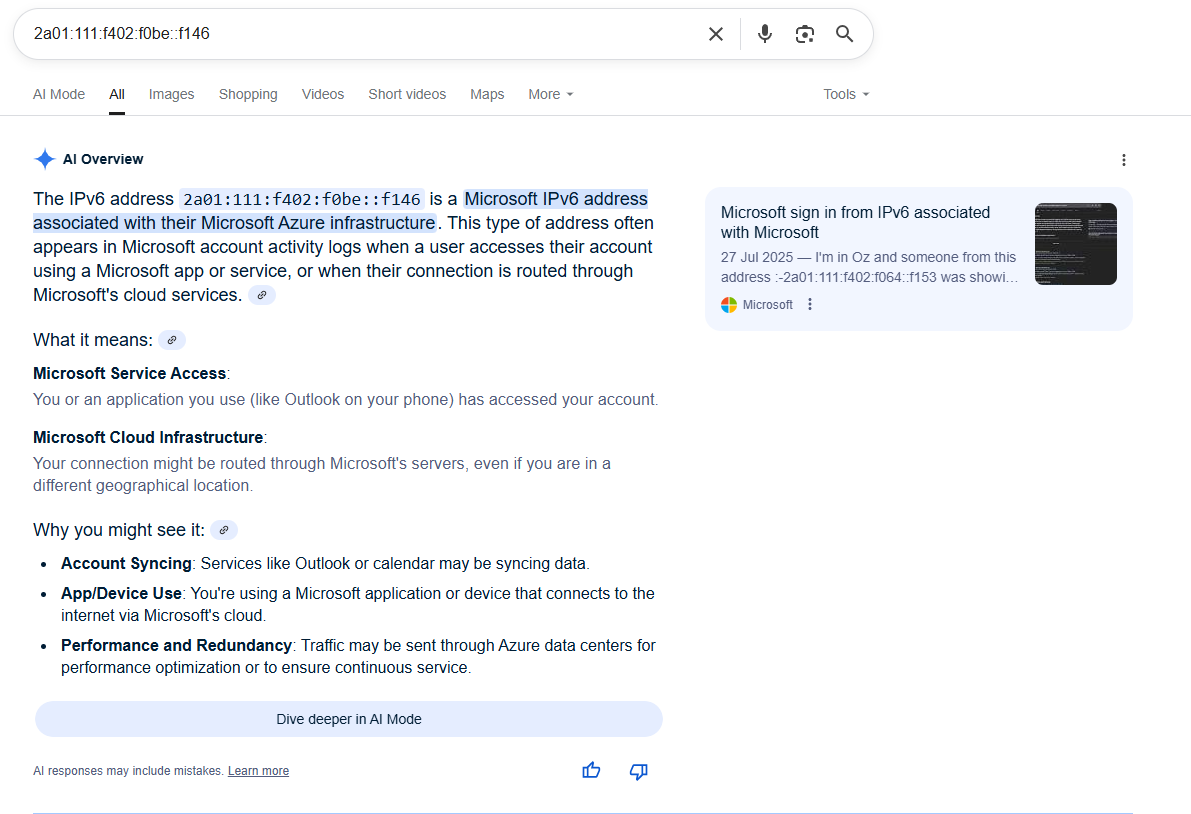This screenshot has width=1191, height=814.
Task: Click the Dive deeper in AI Mode button
Action: point(349,719)
